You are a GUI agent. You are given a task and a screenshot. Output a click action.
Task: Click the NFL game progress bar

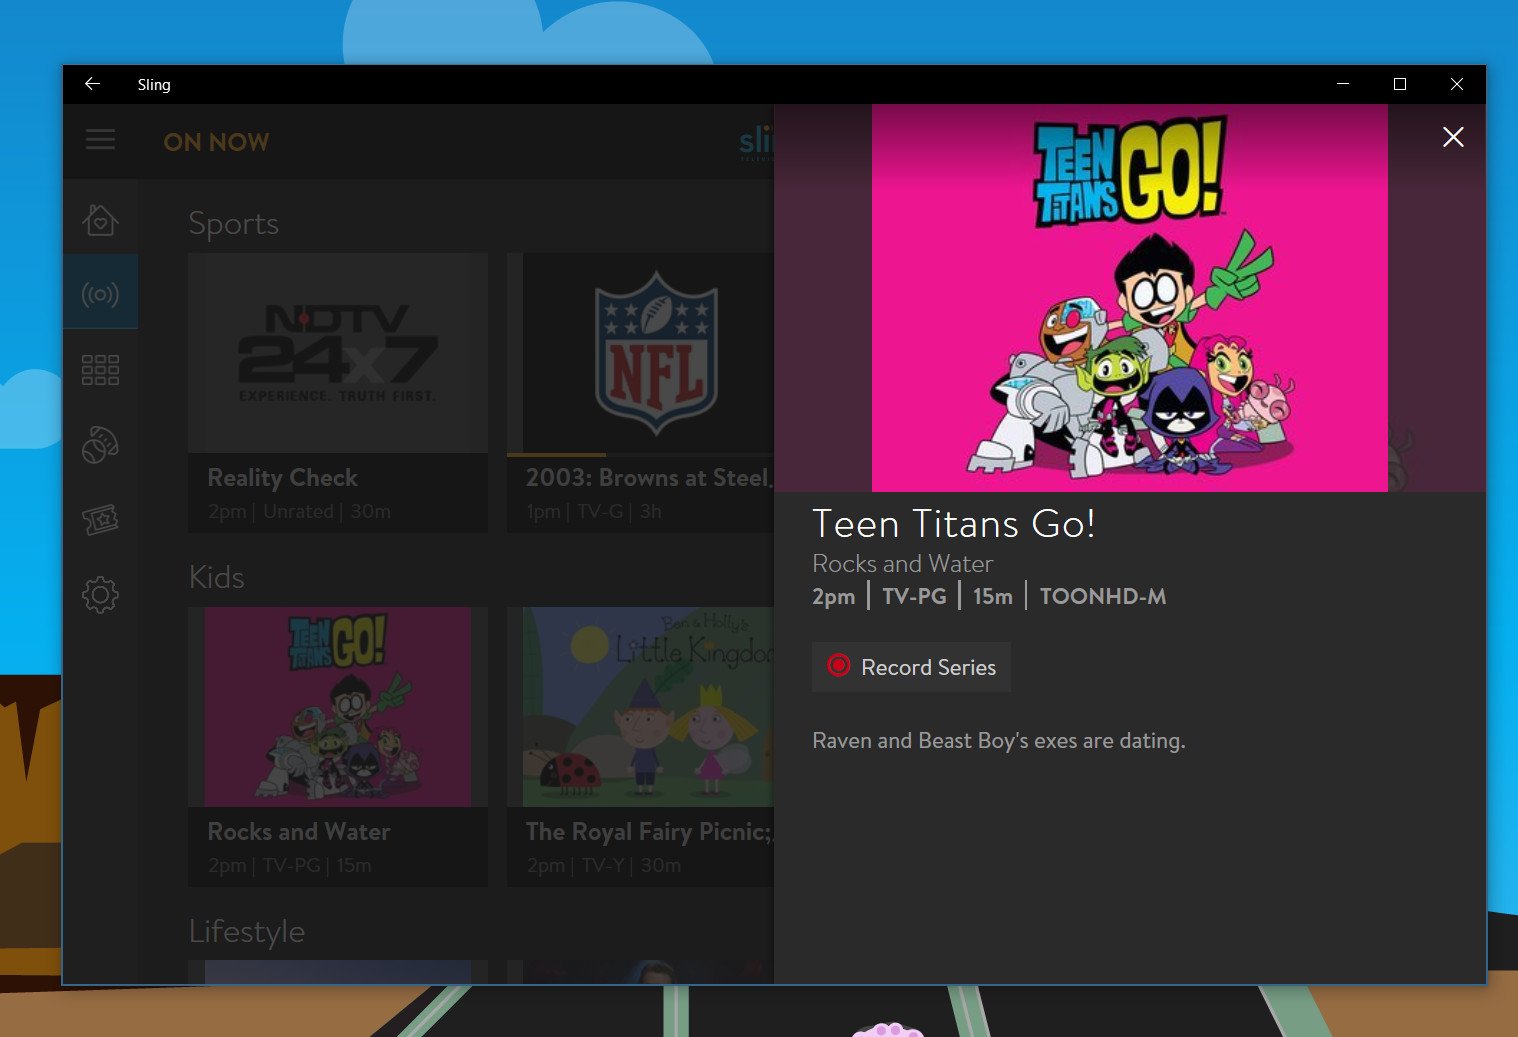[x=641, y=455]
